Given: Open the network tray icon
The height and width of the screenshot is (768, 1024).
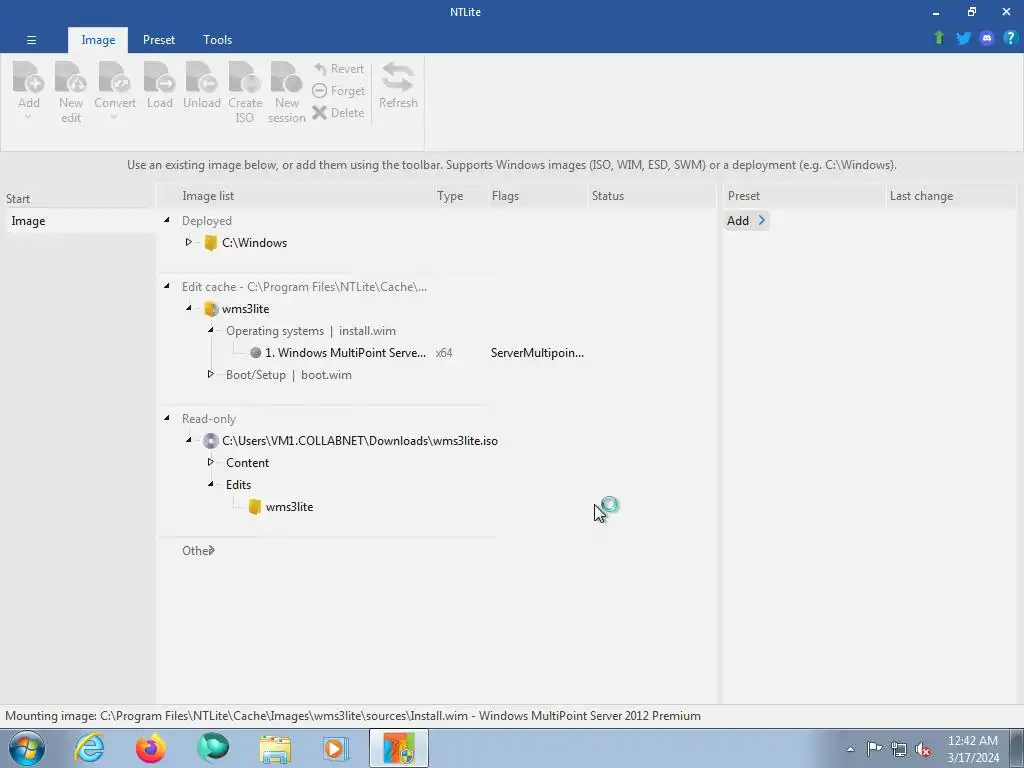Looking at the screenshot, I should [x=899, y=749].
